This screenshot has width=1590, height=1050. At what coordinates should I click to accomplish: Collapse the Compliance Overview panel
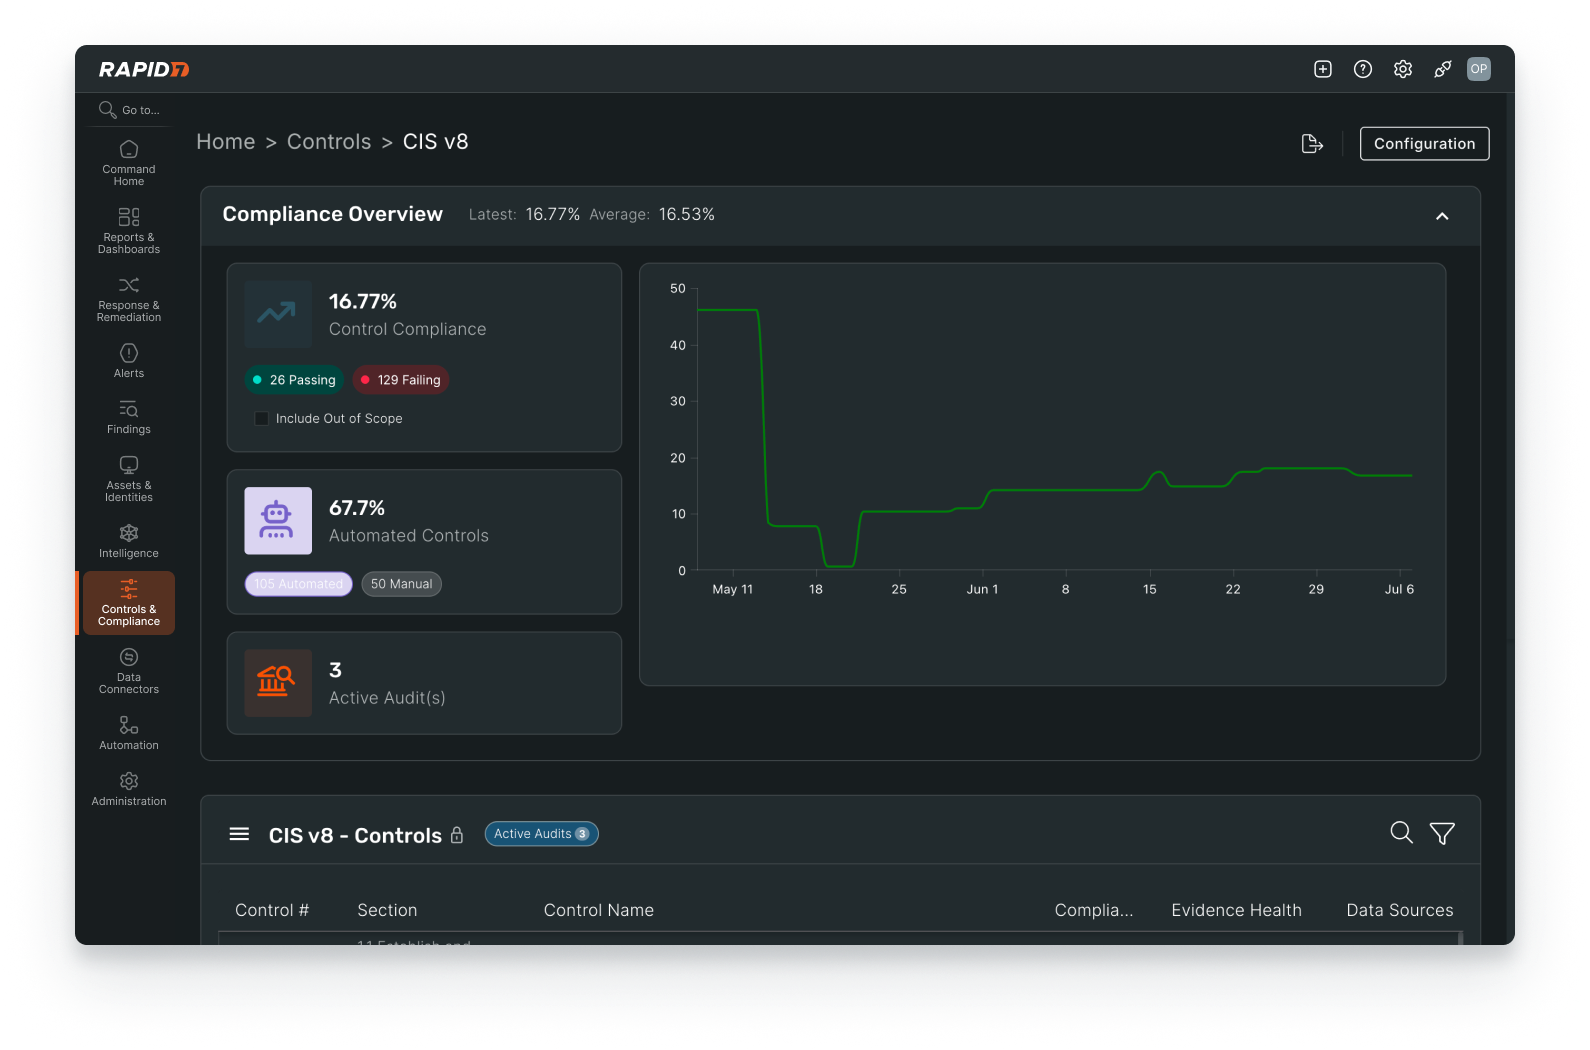point(1442,216)
